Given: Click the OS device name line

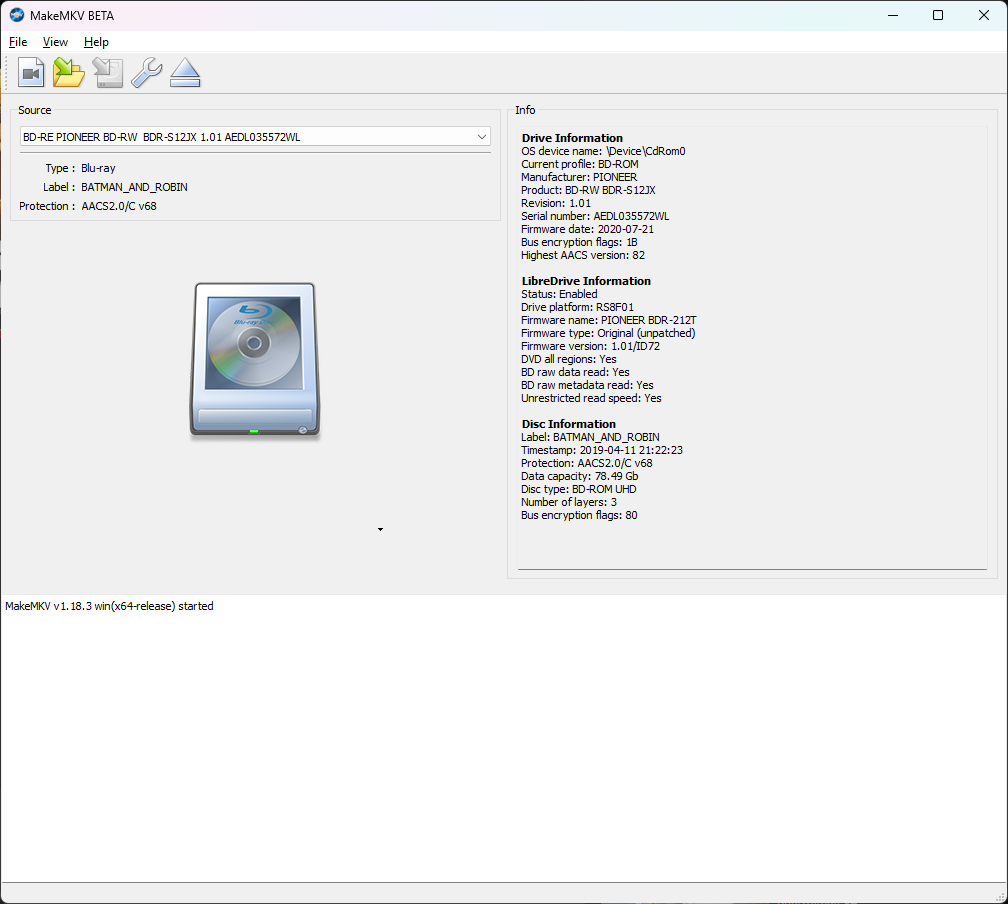Looking at the screenshot, I should [603, 151].
